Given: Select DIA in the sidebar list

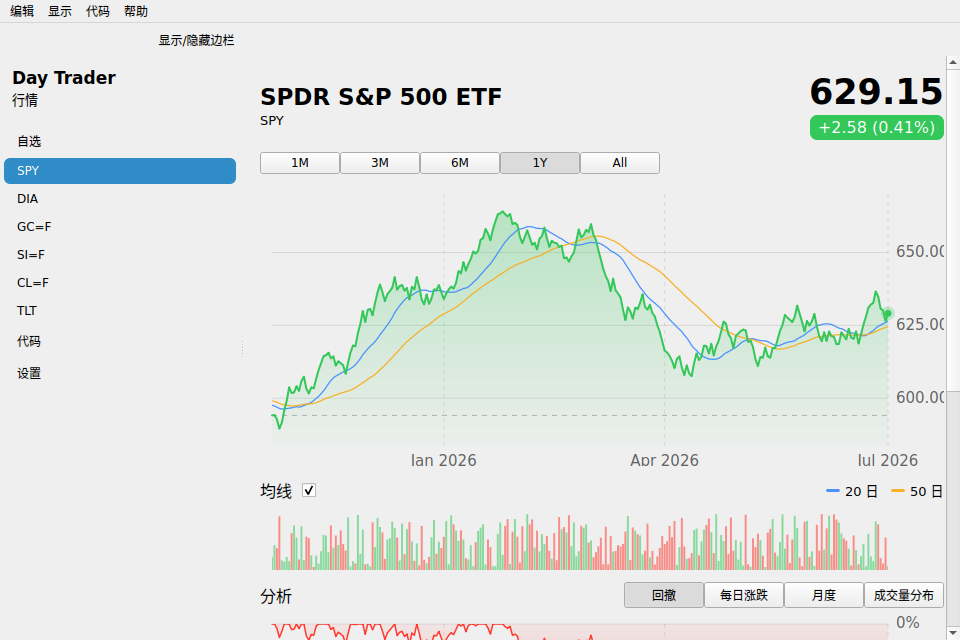Looking at the screenshot, I should tap(120, 199).
